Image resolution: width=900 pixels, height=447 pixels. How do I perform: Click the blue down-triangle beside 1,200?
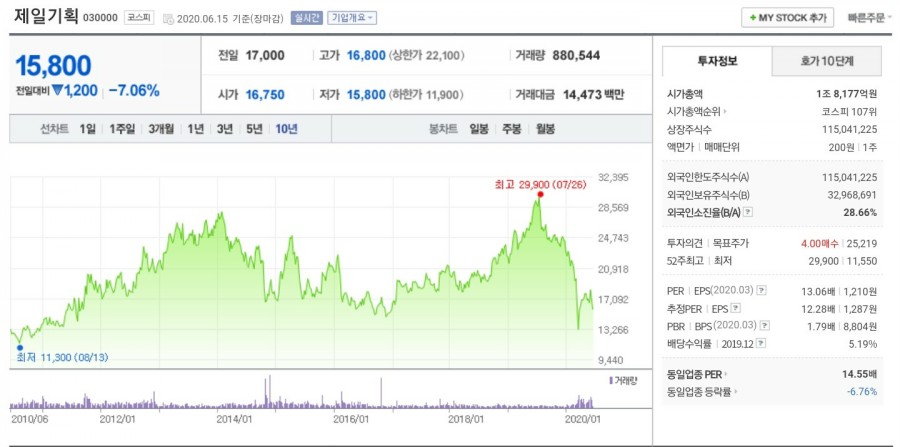[57, 90]
